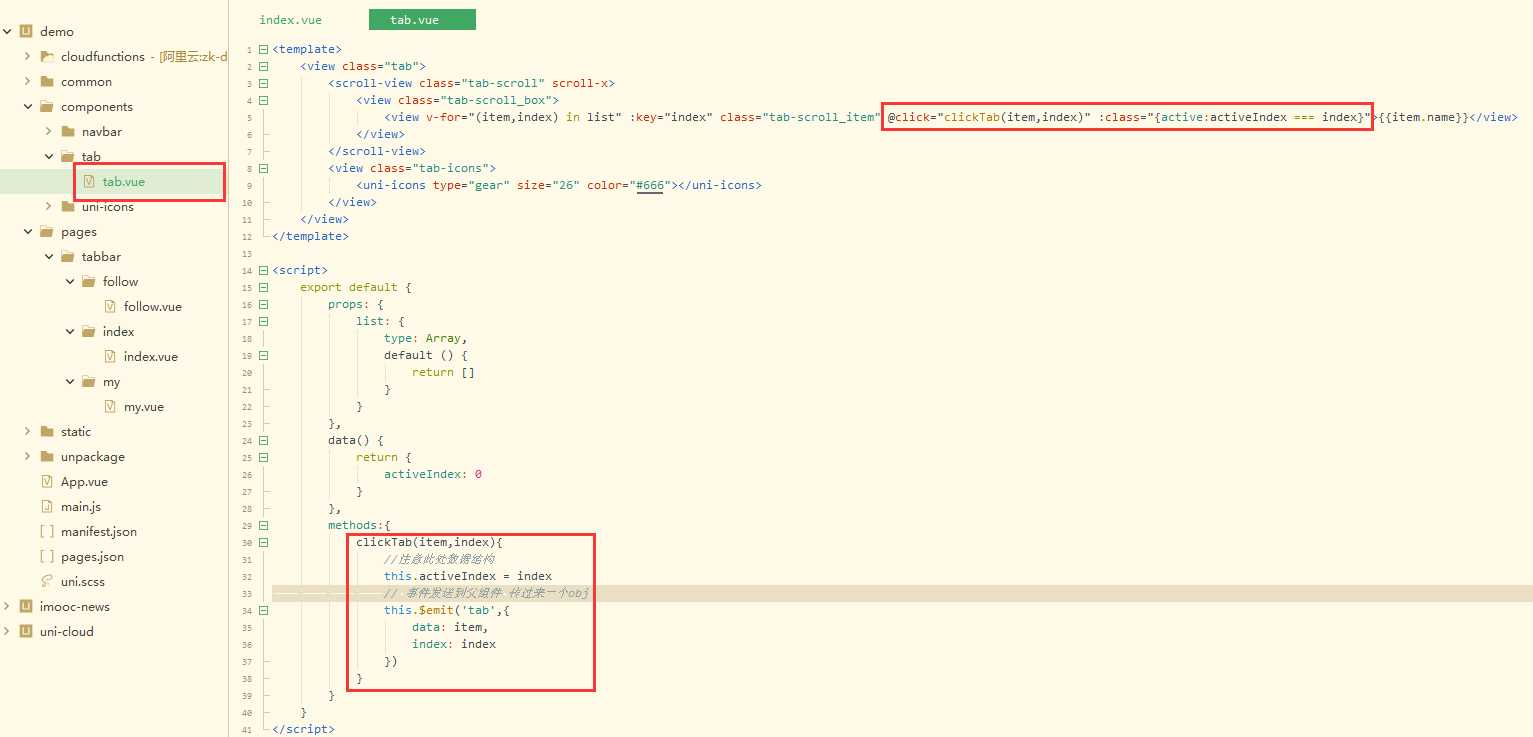Open uni.scss in the file tree
1533x737 pixels.
[82, 582]
